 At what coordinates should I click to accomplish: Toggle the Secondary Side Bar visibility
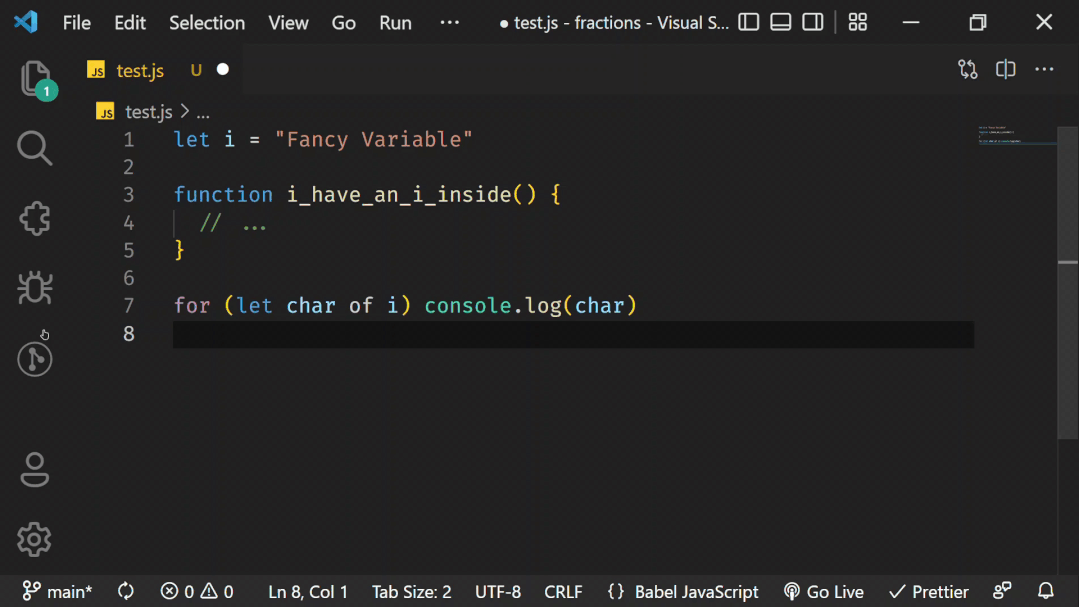click(x=812, y=22)
